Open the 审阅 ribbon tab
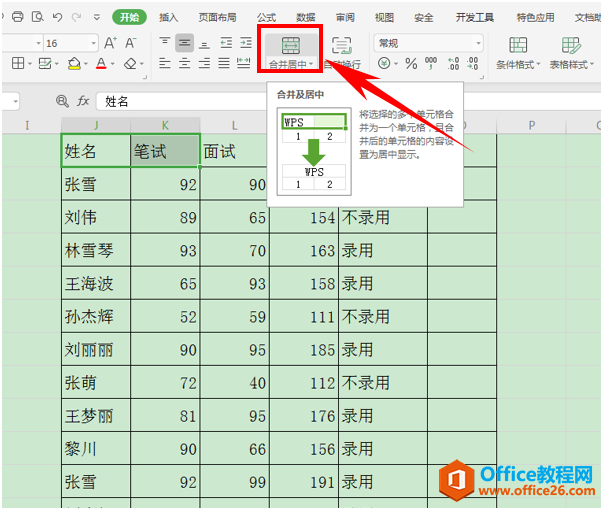602x508 pixels. tap(345, 17)
